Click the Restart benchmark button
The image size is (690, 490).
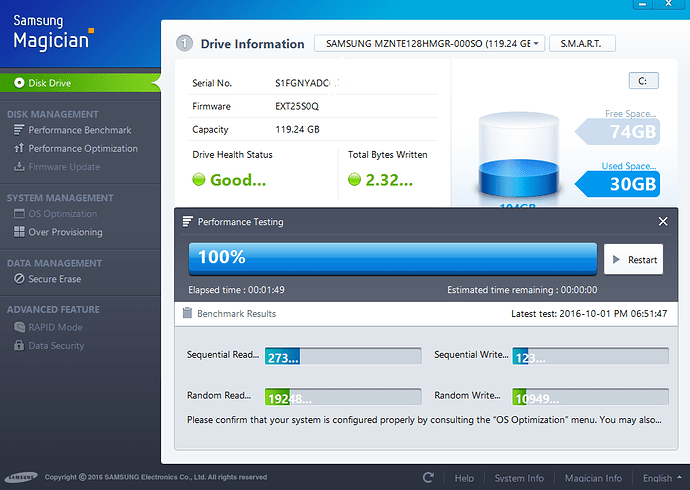[x=633, y=260]
